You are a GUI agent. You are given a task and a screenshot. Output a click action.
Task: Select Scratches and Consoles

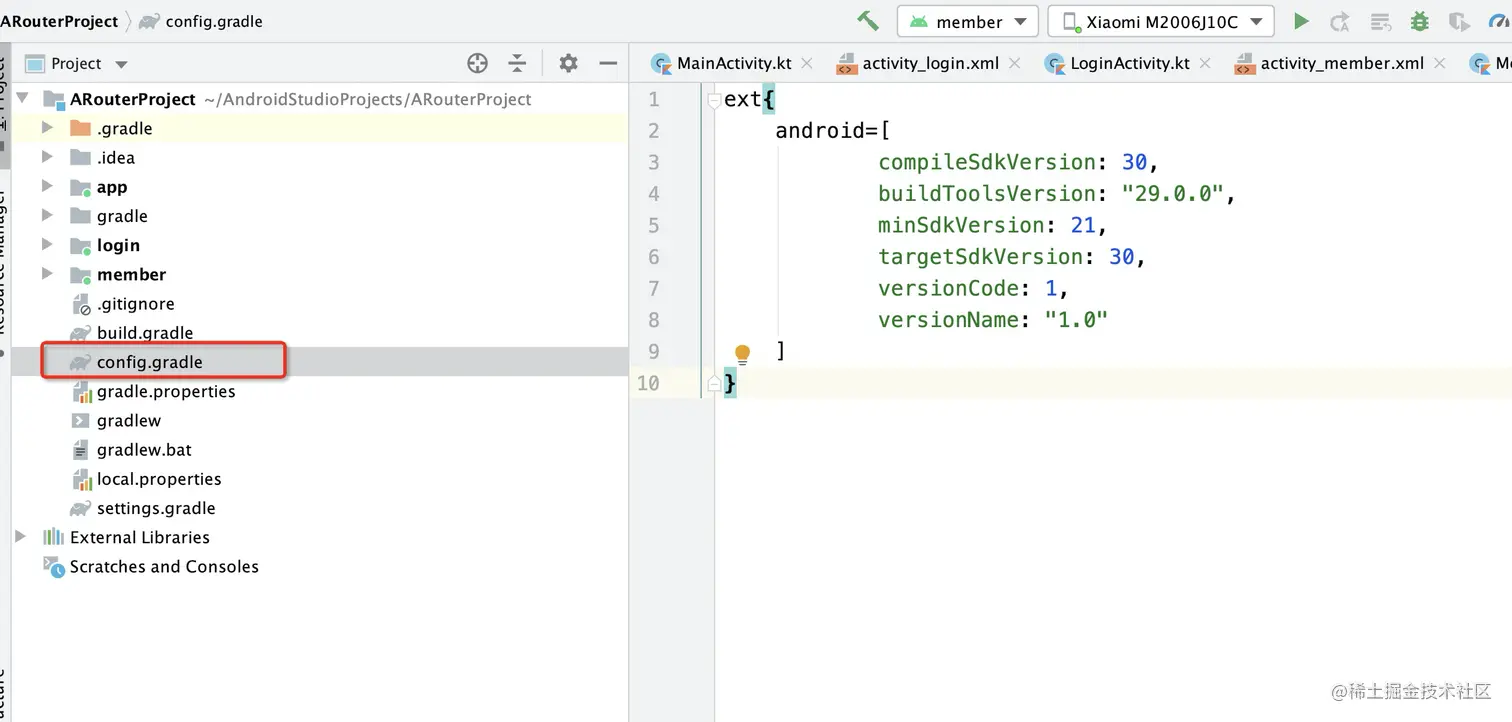[164, 566]
